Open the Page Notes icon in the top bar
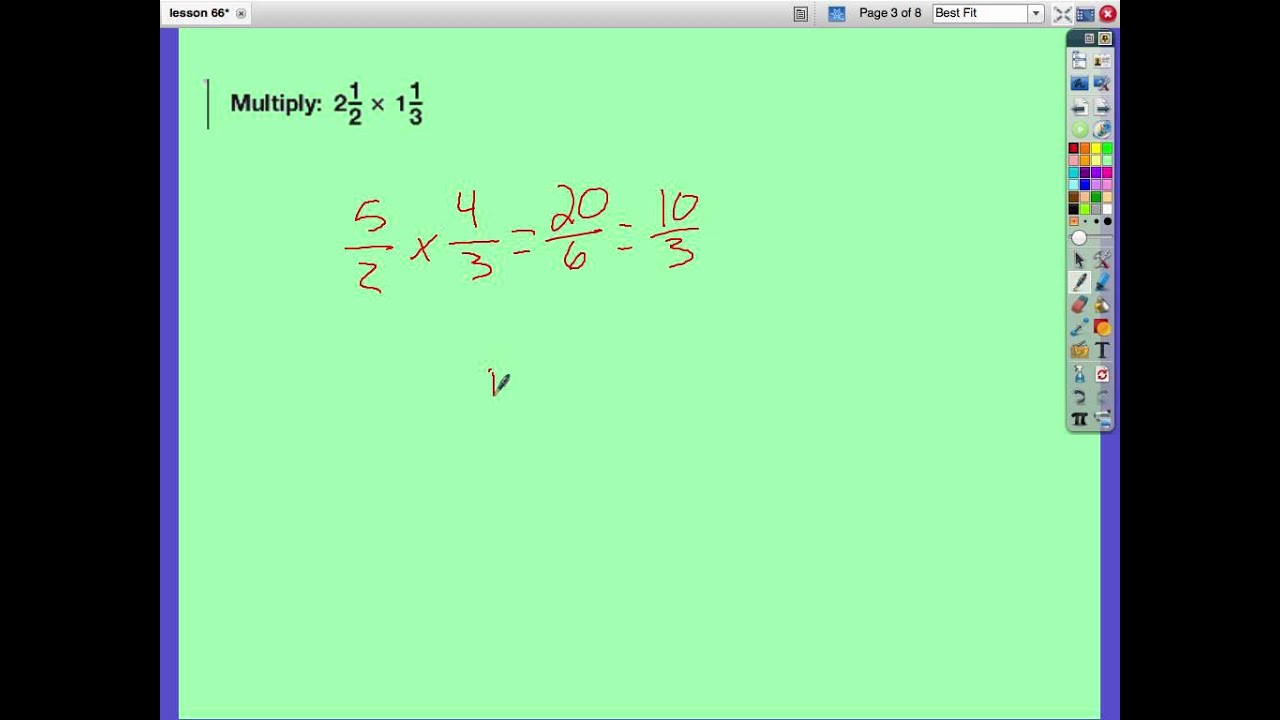1280x720 pixels. point(800,13)
